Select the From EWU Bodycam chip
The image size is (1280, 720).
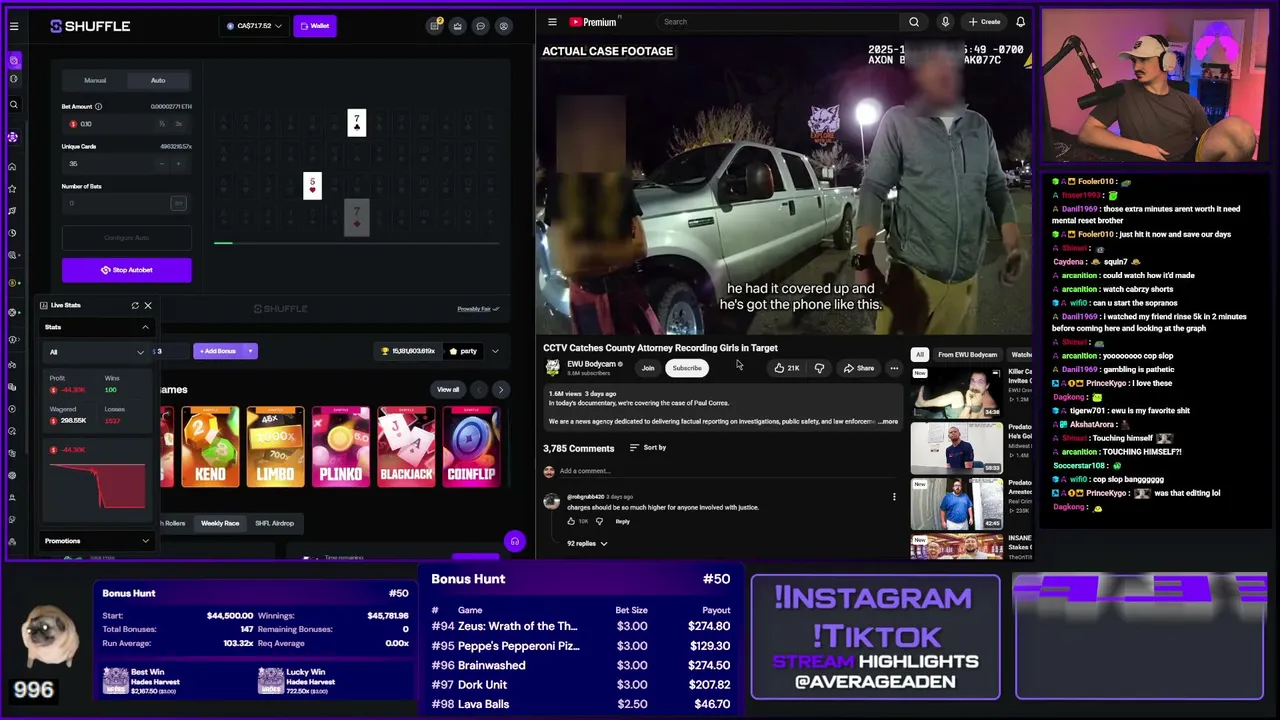click(967, 355)
